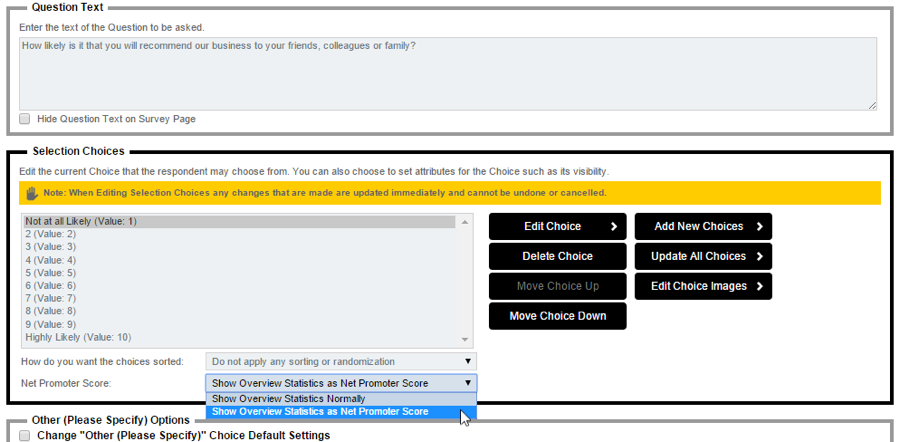Image resolution: width=900 pixels, height=442 pixels.
Task: Choose Show Overview Statistics as Net Promoter Score
Action: pyautogui.click(x=320, y=412)
